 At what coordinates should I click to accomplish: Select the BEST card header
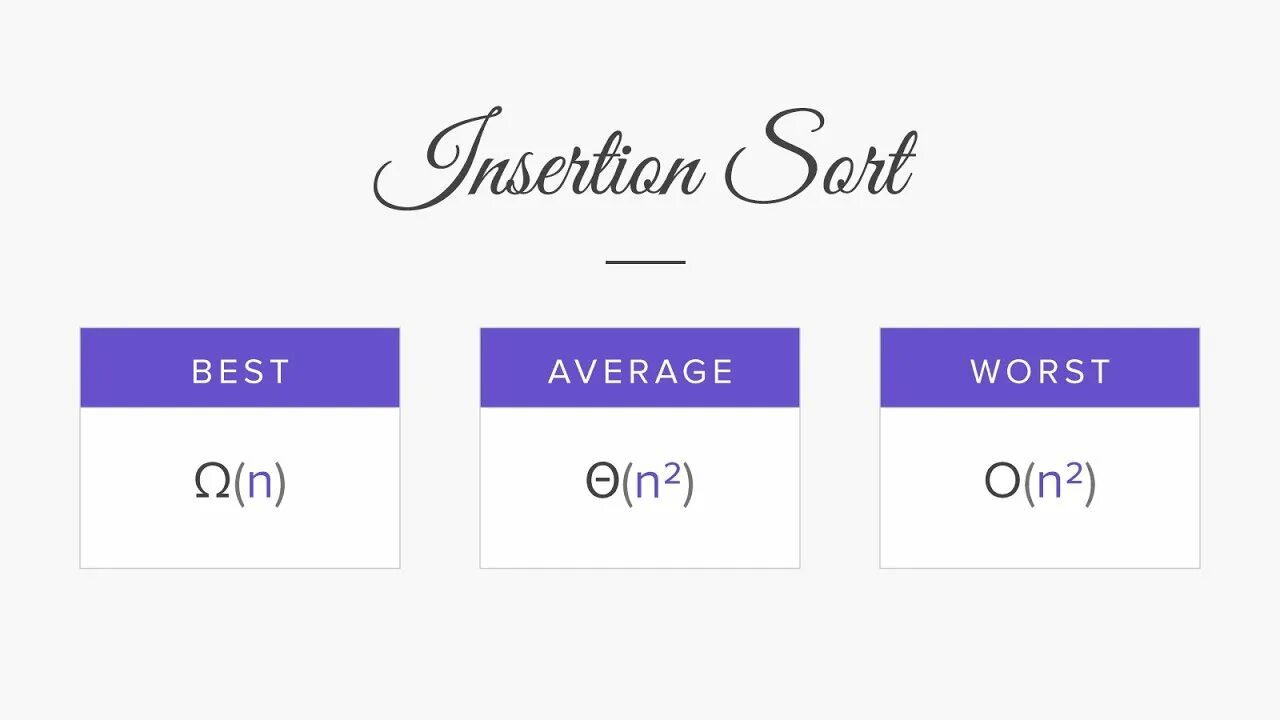click(x=240, y=368)
